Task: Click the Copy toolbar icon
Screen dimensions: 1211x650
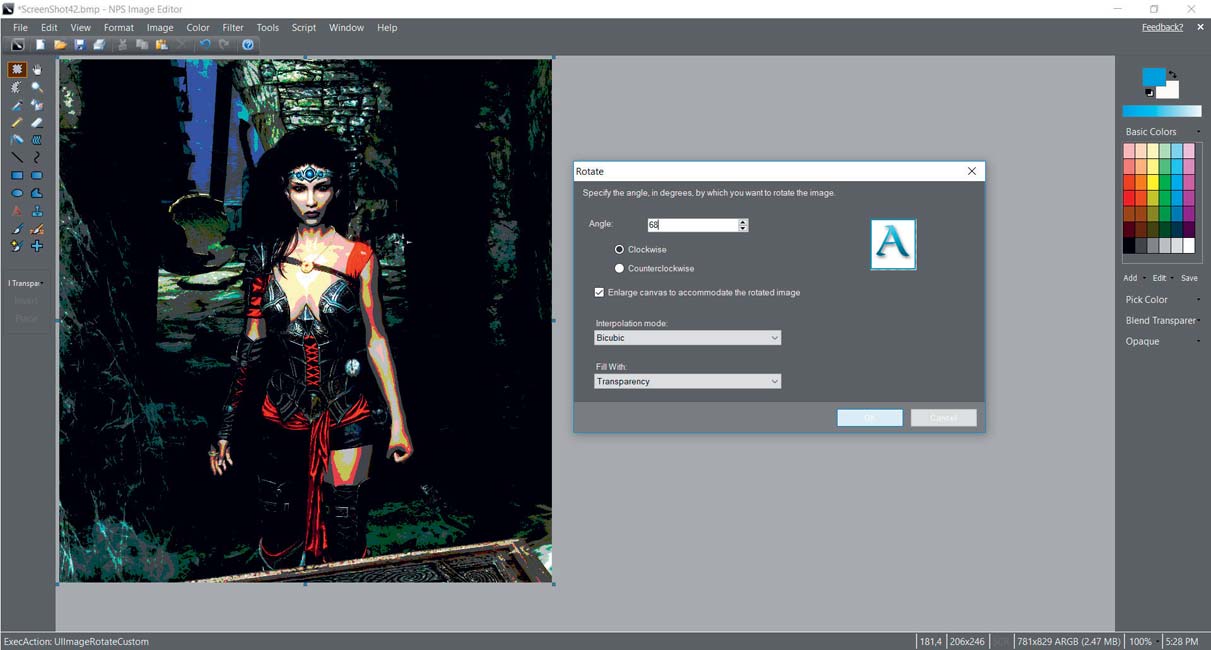Action: tap(142, 45)
